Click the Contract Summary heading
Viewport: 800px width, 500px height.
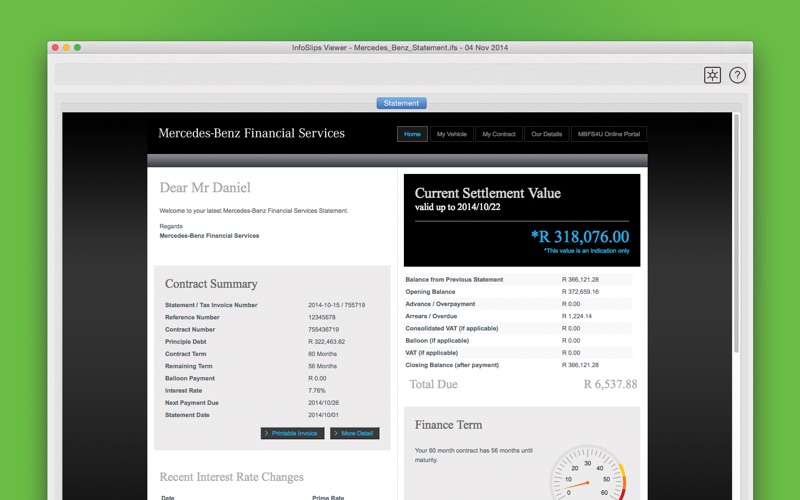(x=211, y=284)
